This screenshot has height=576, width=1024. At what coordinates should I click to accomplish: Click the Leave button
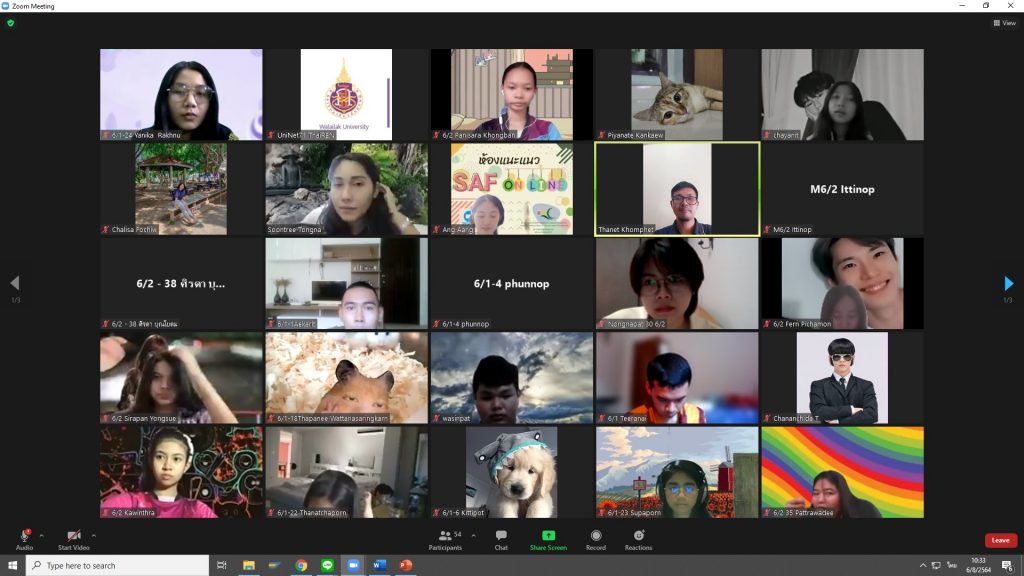pos(999,540)
